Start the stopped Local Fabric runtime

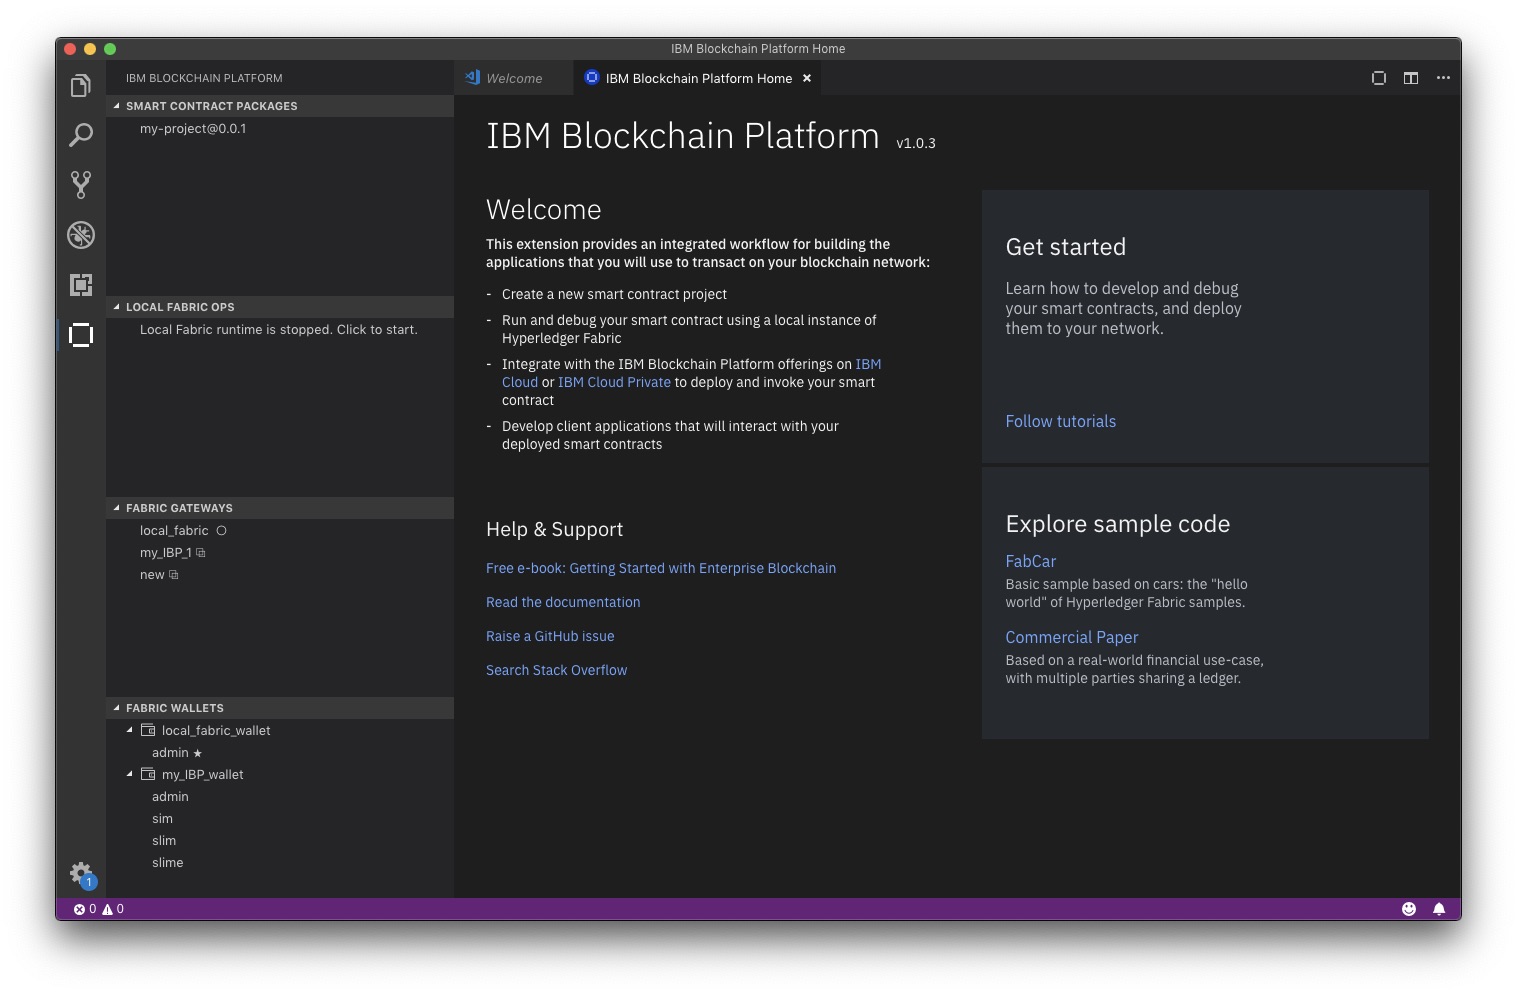(x=280, y=330)
